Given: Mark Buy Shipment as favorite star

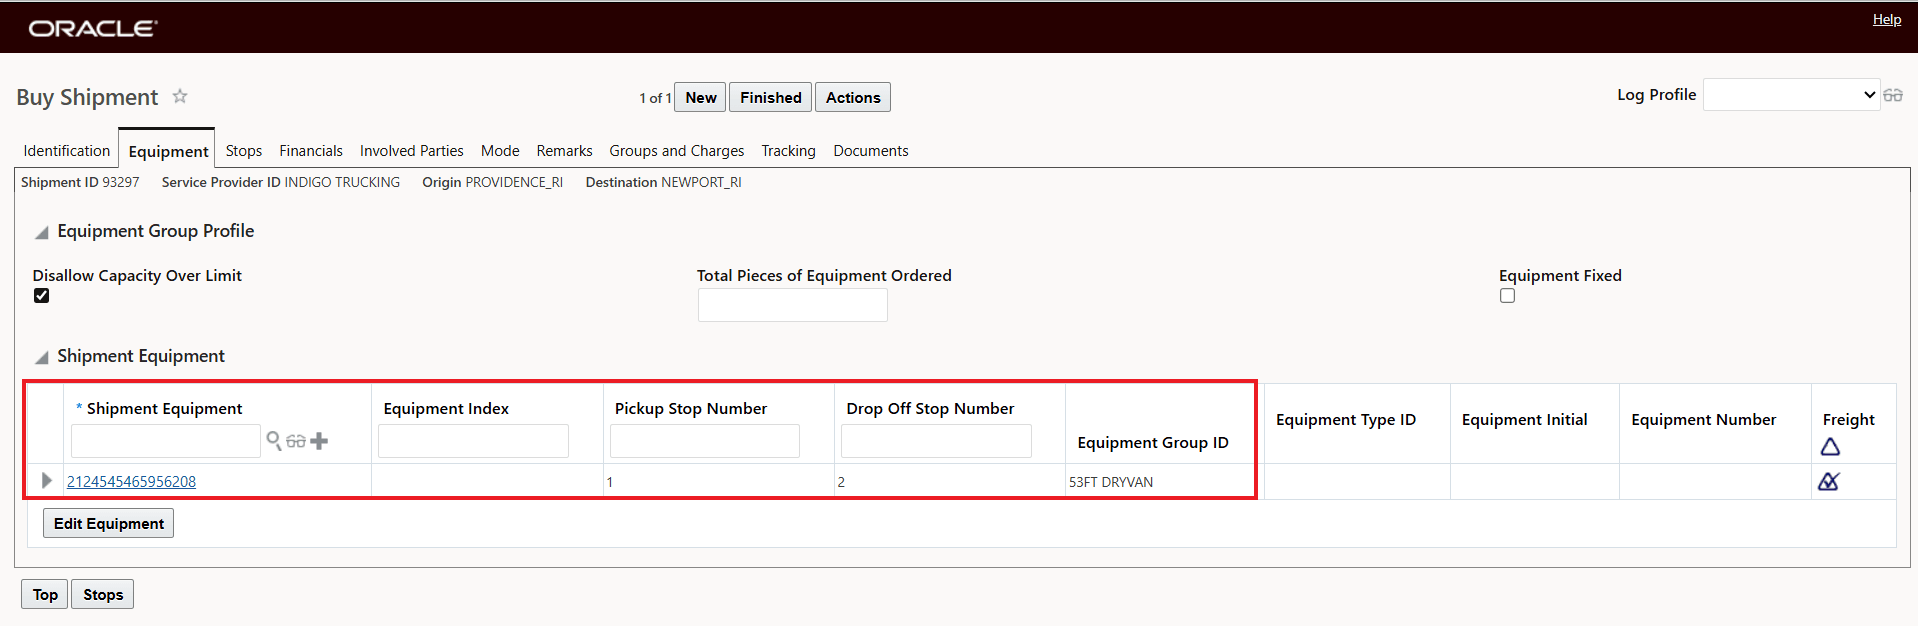Looking at the screenshot, I should (x=180, y=96).
